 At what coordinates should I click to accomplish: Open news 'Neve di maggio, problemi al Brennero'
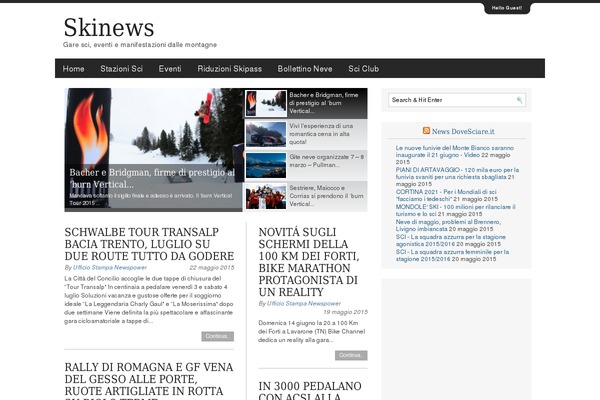(x=448, y=225)
